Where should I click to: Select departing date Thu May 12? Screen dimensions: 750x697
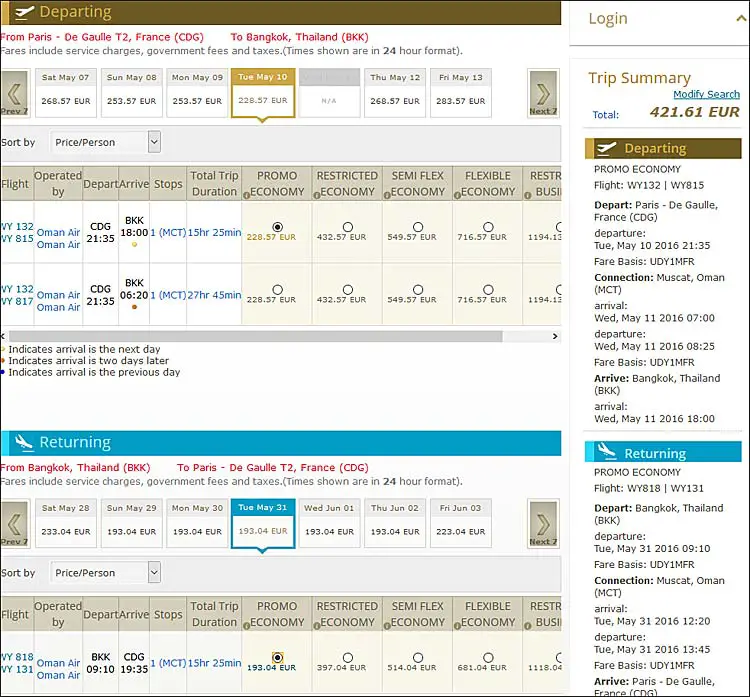point(395,90)
